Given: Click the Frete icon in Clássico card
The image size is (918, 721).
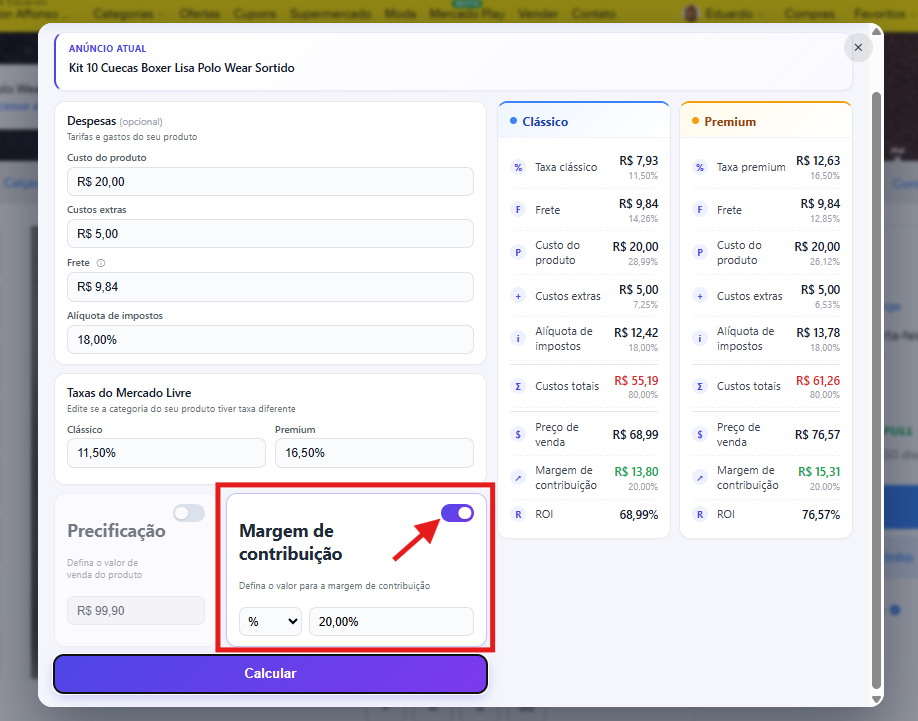Looking at the screenshot, I should click(518, 210).
